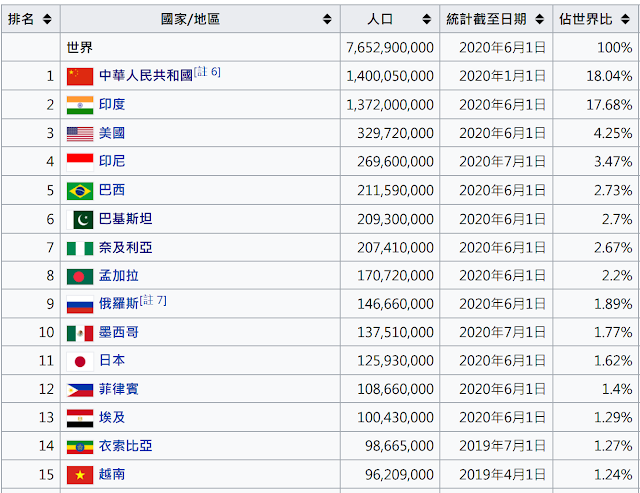
Task: Open footnote [註 6] reference
Action: click(207, 72)
